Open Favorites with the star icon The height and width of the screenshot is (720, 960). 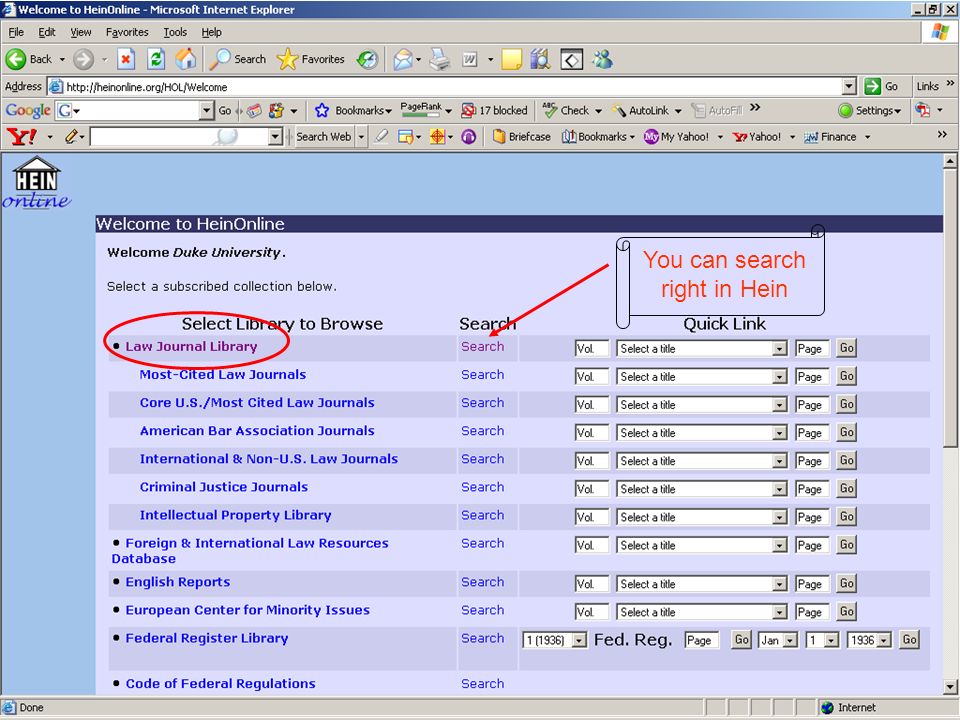311,59
